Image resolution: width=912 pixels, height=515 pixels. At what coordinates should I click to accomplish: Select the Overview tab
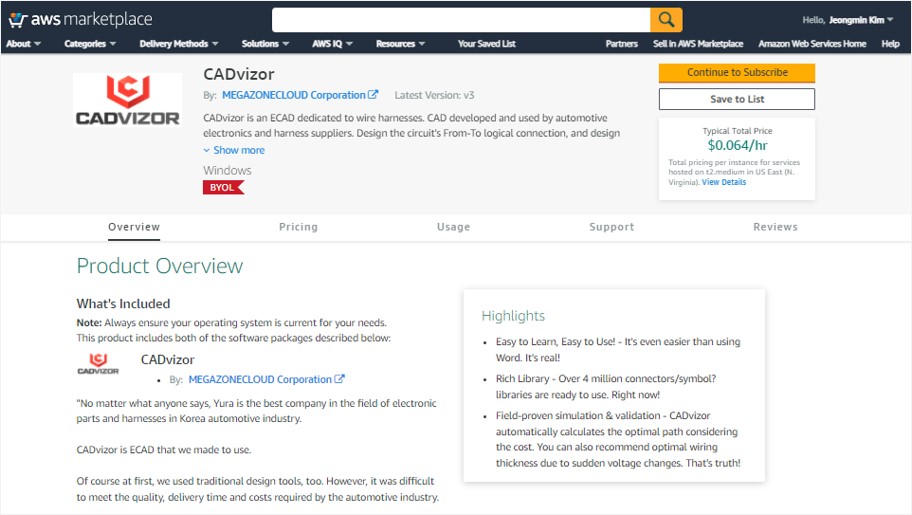pos(134,227)
